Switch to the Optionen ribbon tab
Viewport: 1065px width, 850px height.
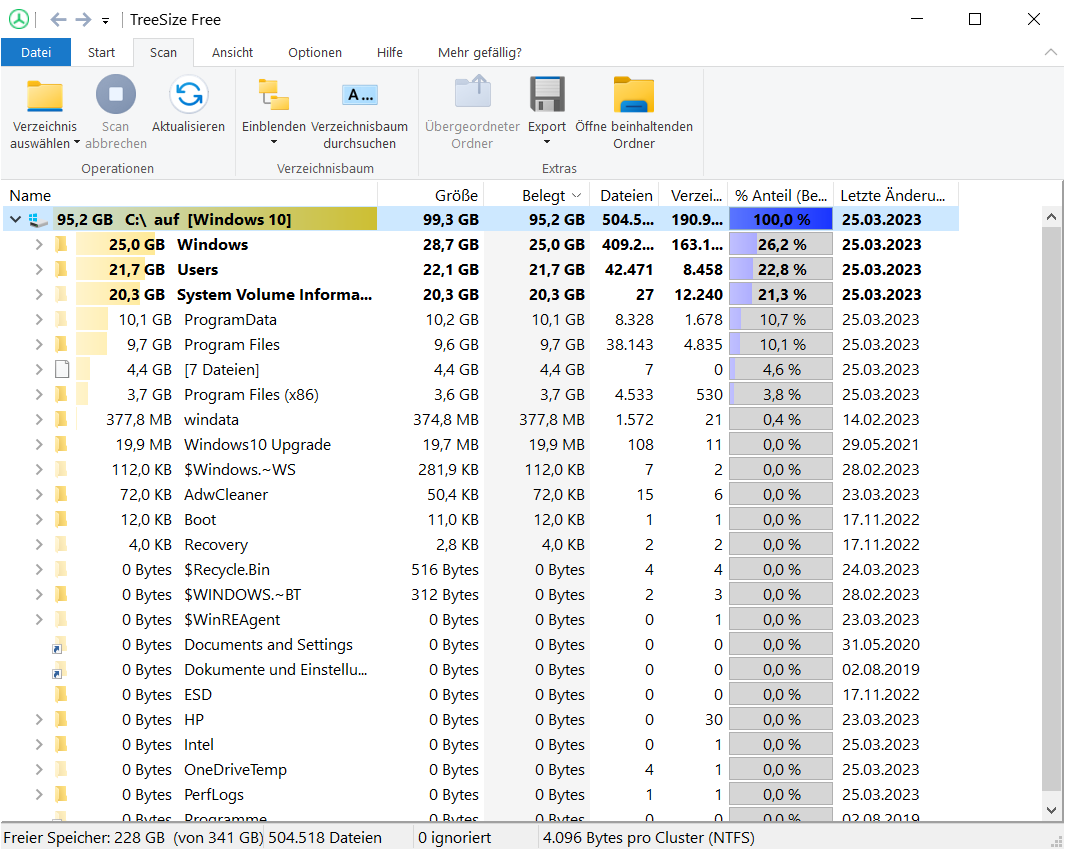point(314,52)
